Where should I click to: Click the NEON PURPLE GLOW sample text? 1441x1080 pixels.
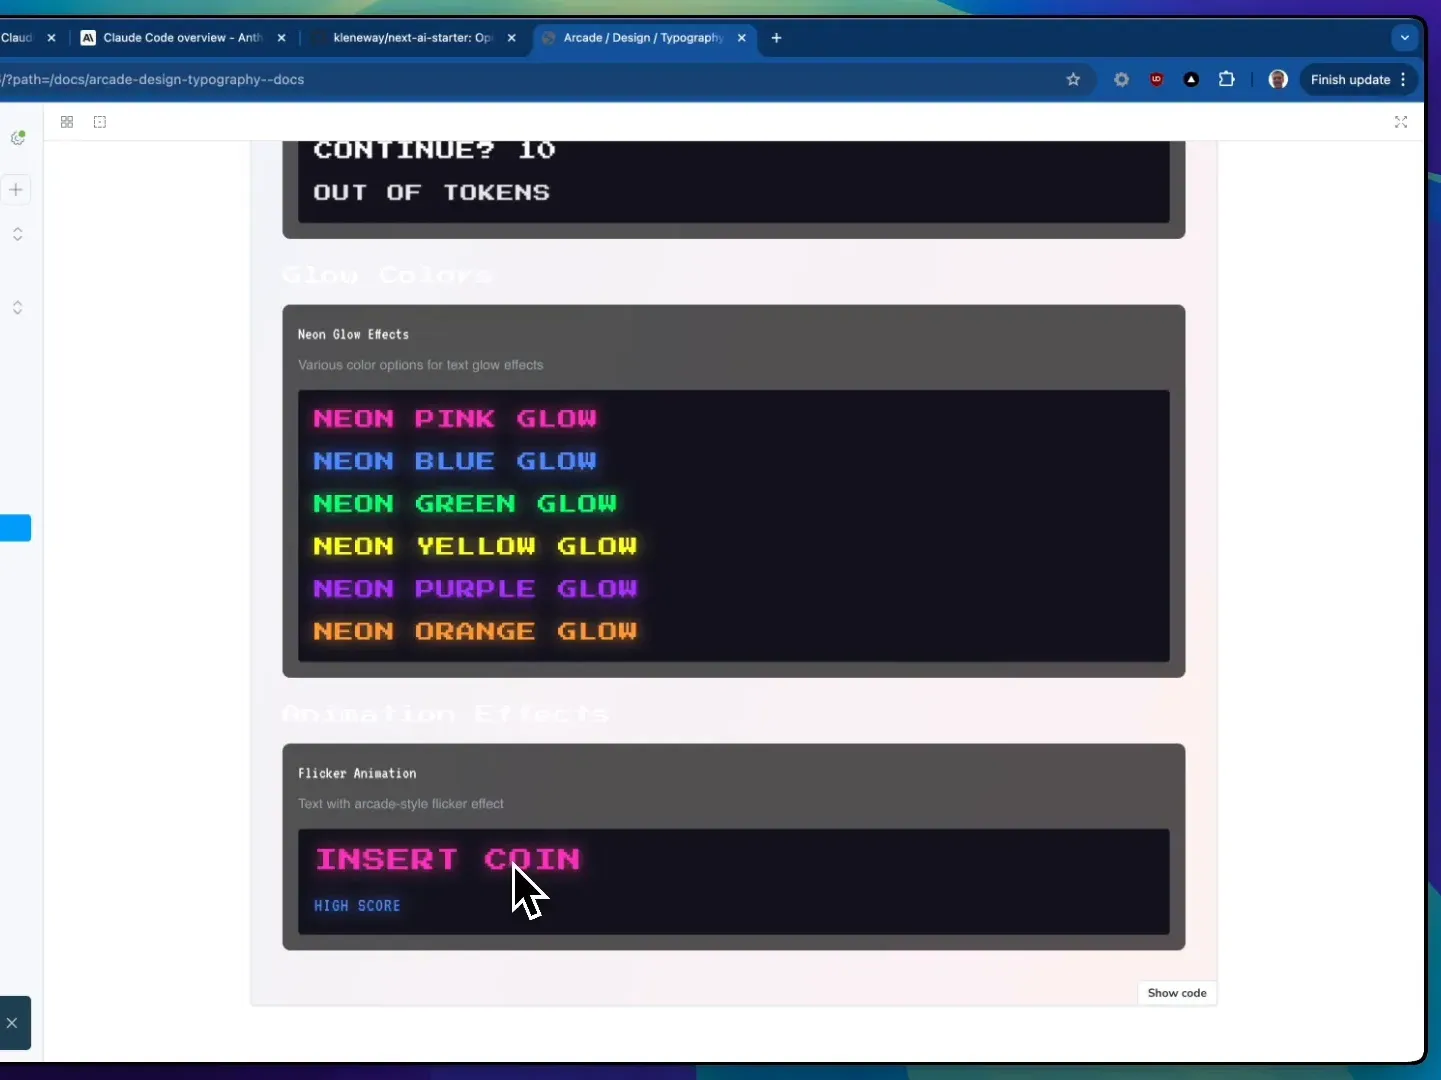pos(475,589)
